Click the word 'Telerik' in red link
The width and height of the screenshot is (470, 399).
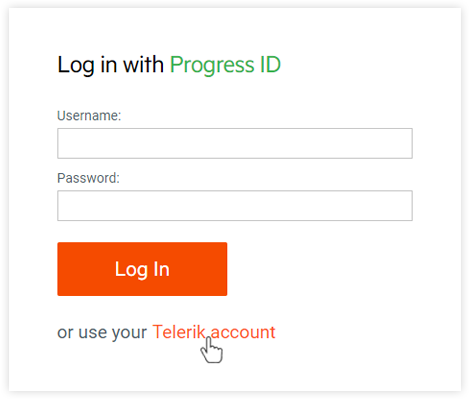(x=179, y=332)
